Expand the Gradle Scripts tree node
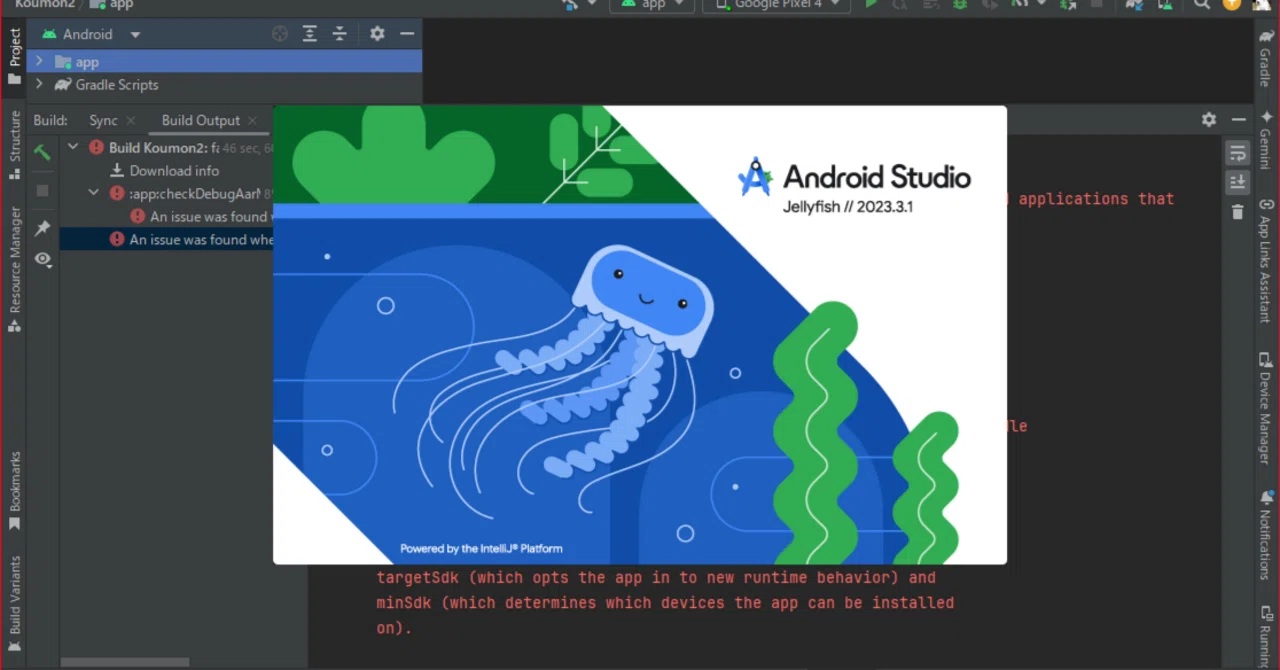The height and width of the screenshot is (670, 1280). click(39, 85)
